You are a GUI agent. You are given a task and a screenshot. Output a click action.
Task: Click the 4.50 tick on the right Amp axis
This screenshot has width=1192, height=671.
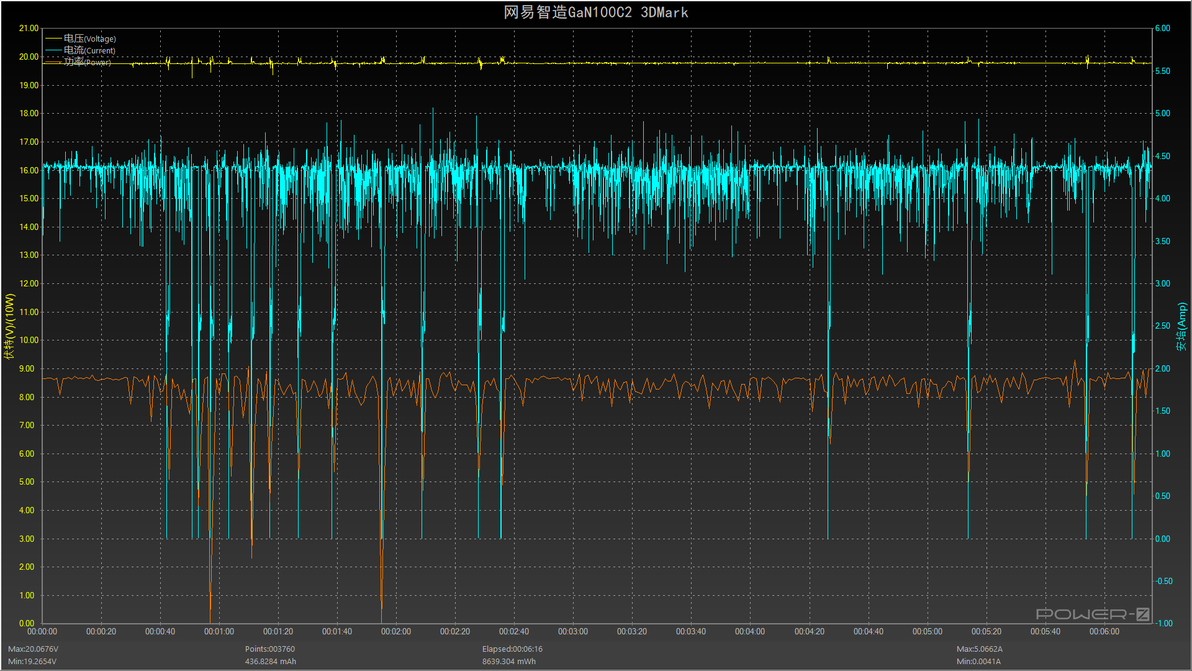coord(1163,156)
